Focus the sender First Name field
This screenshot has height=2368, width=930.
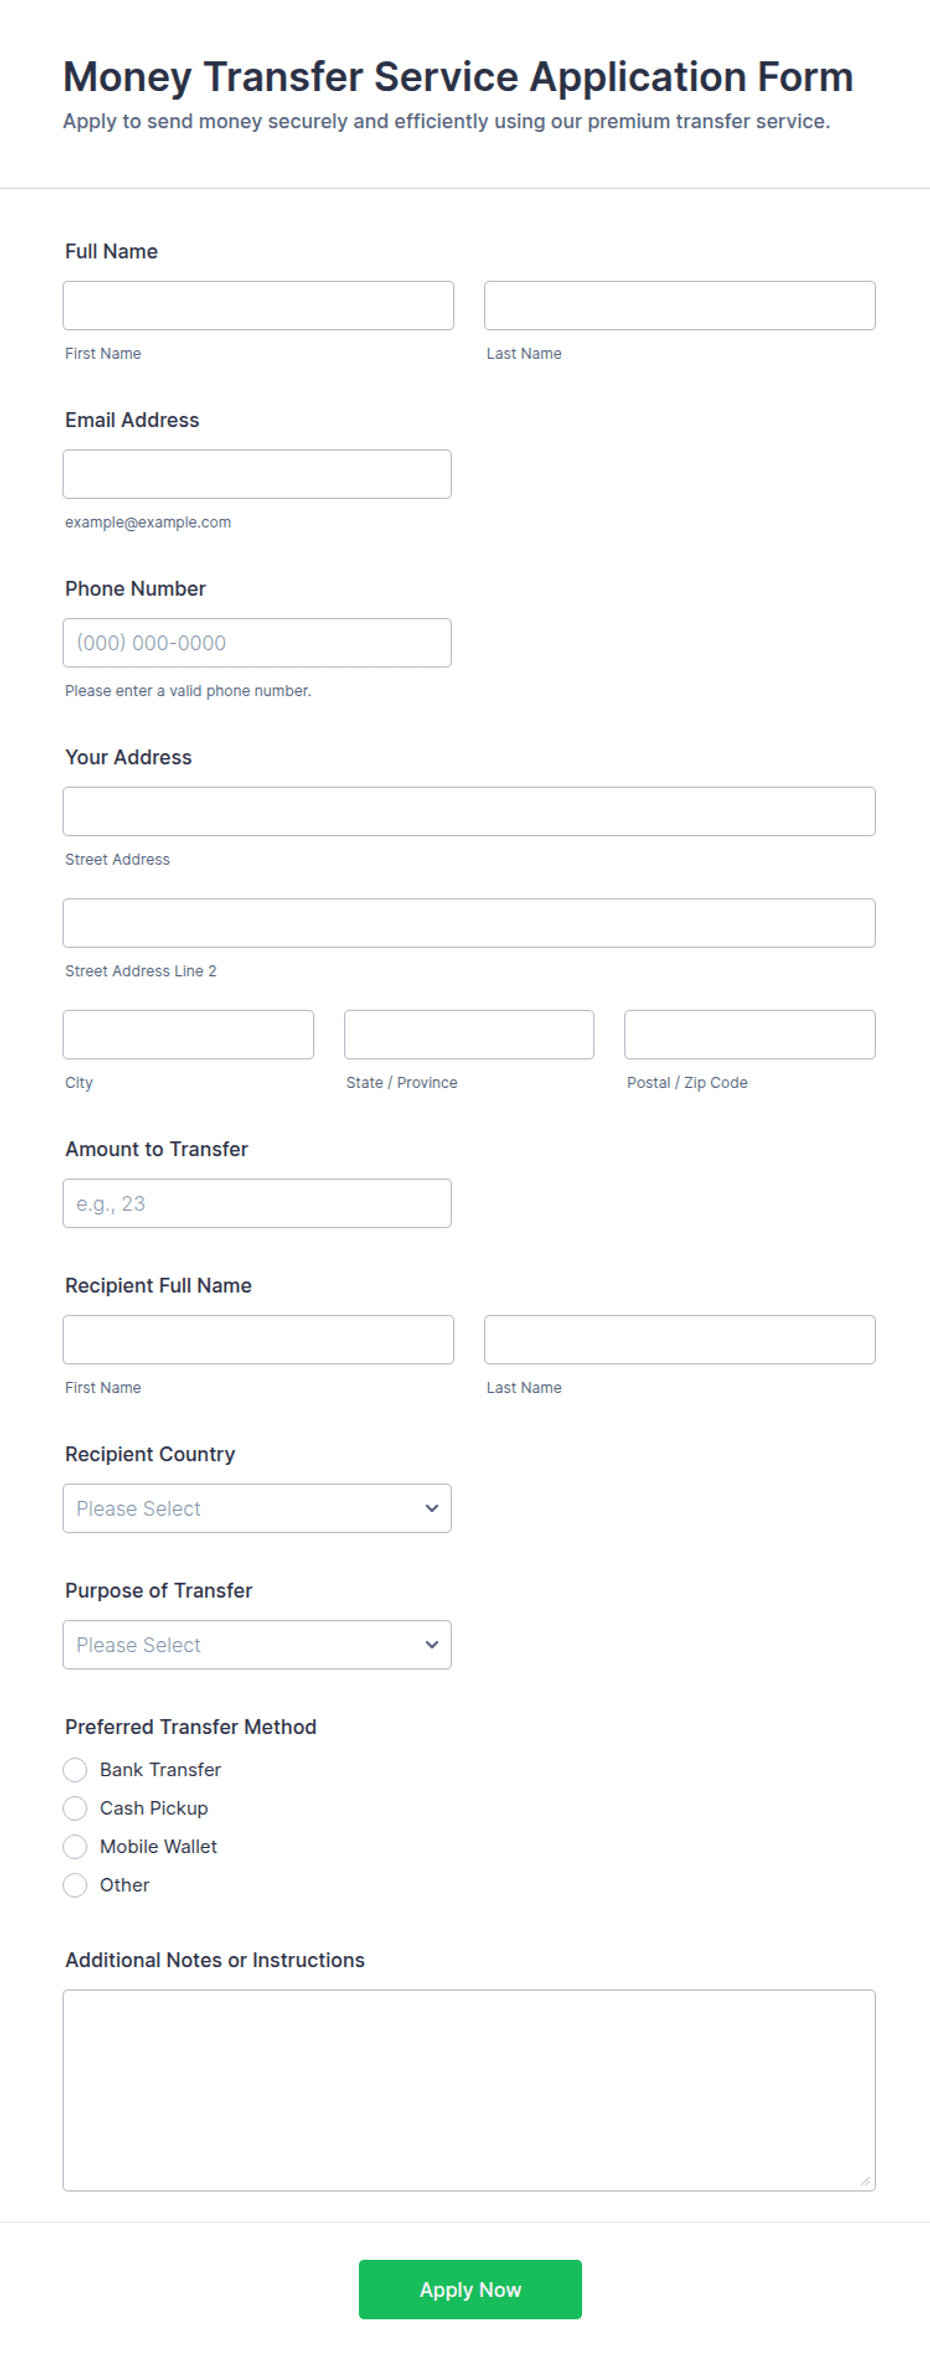tap(258, 305)
